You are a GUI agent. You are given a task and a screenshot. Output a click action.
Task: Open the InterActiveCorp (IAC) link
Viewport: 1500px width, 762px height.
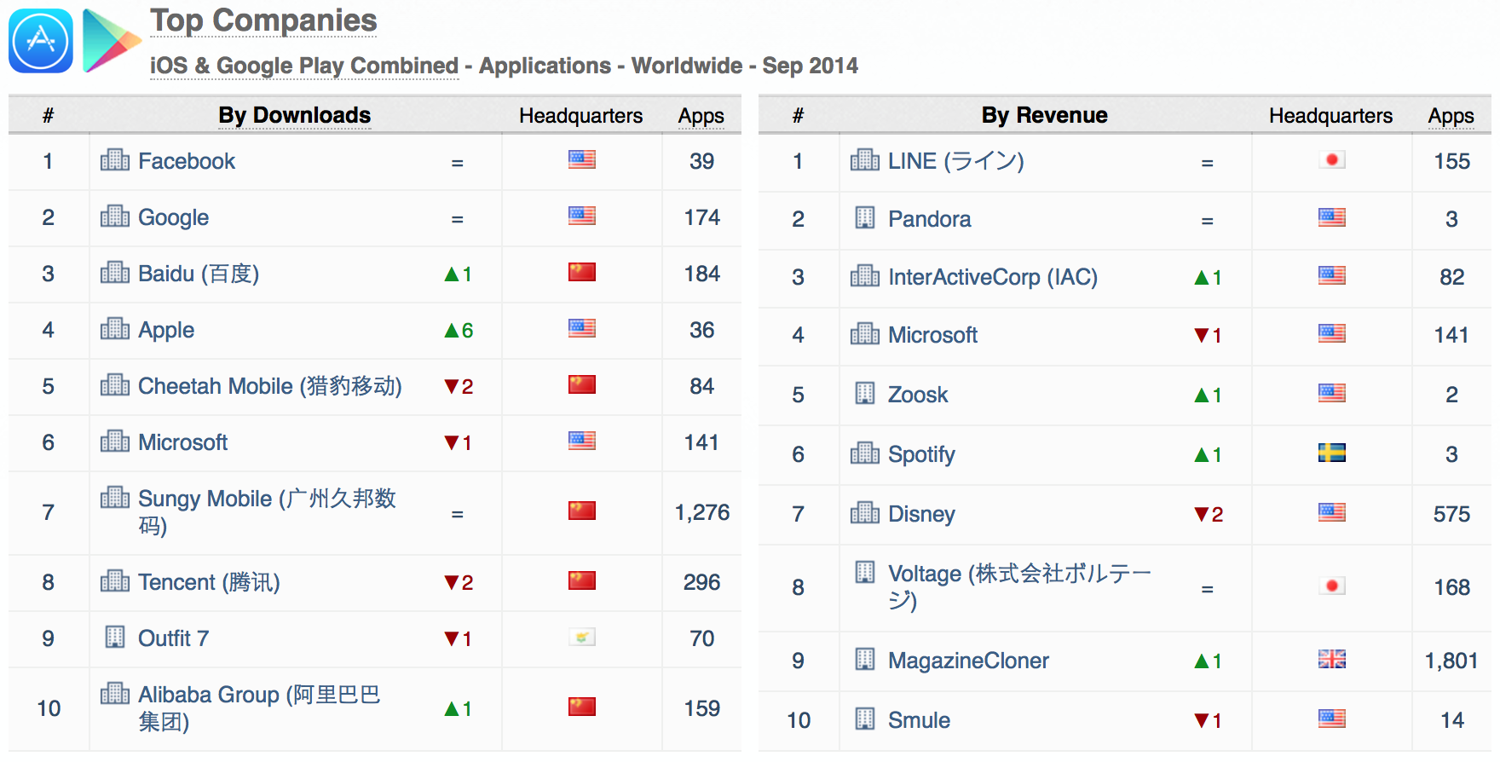(x=993, y=277)
